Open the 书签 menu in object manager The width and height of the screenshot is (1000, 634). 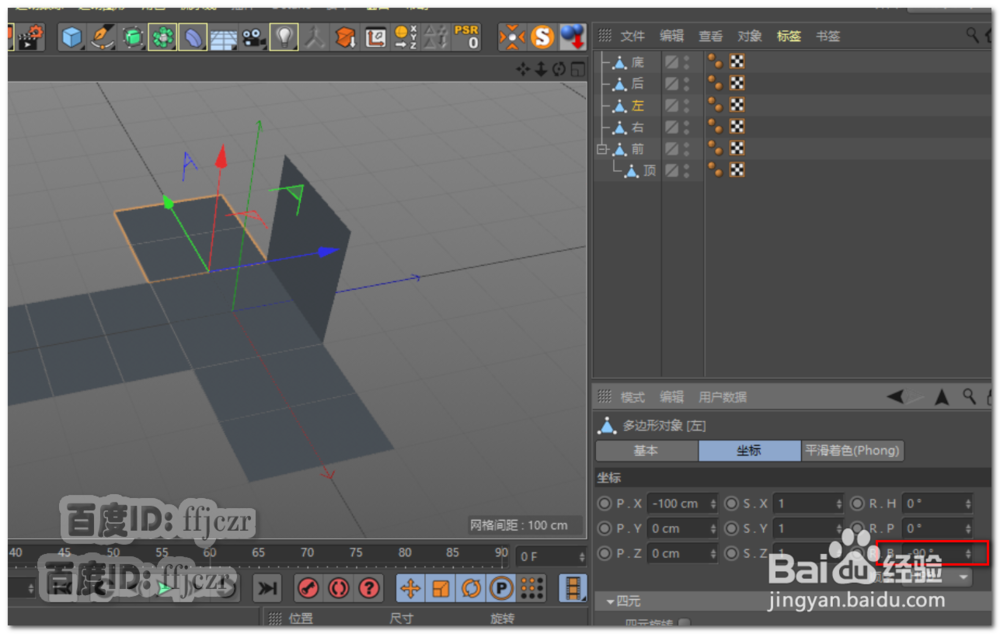click(x=827, y=36)
